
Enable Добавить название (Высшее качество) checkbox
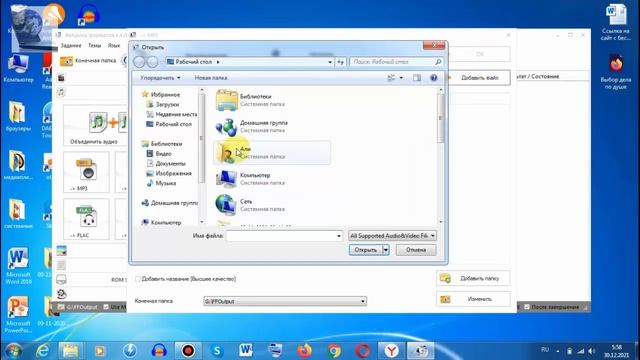point(138,279)
